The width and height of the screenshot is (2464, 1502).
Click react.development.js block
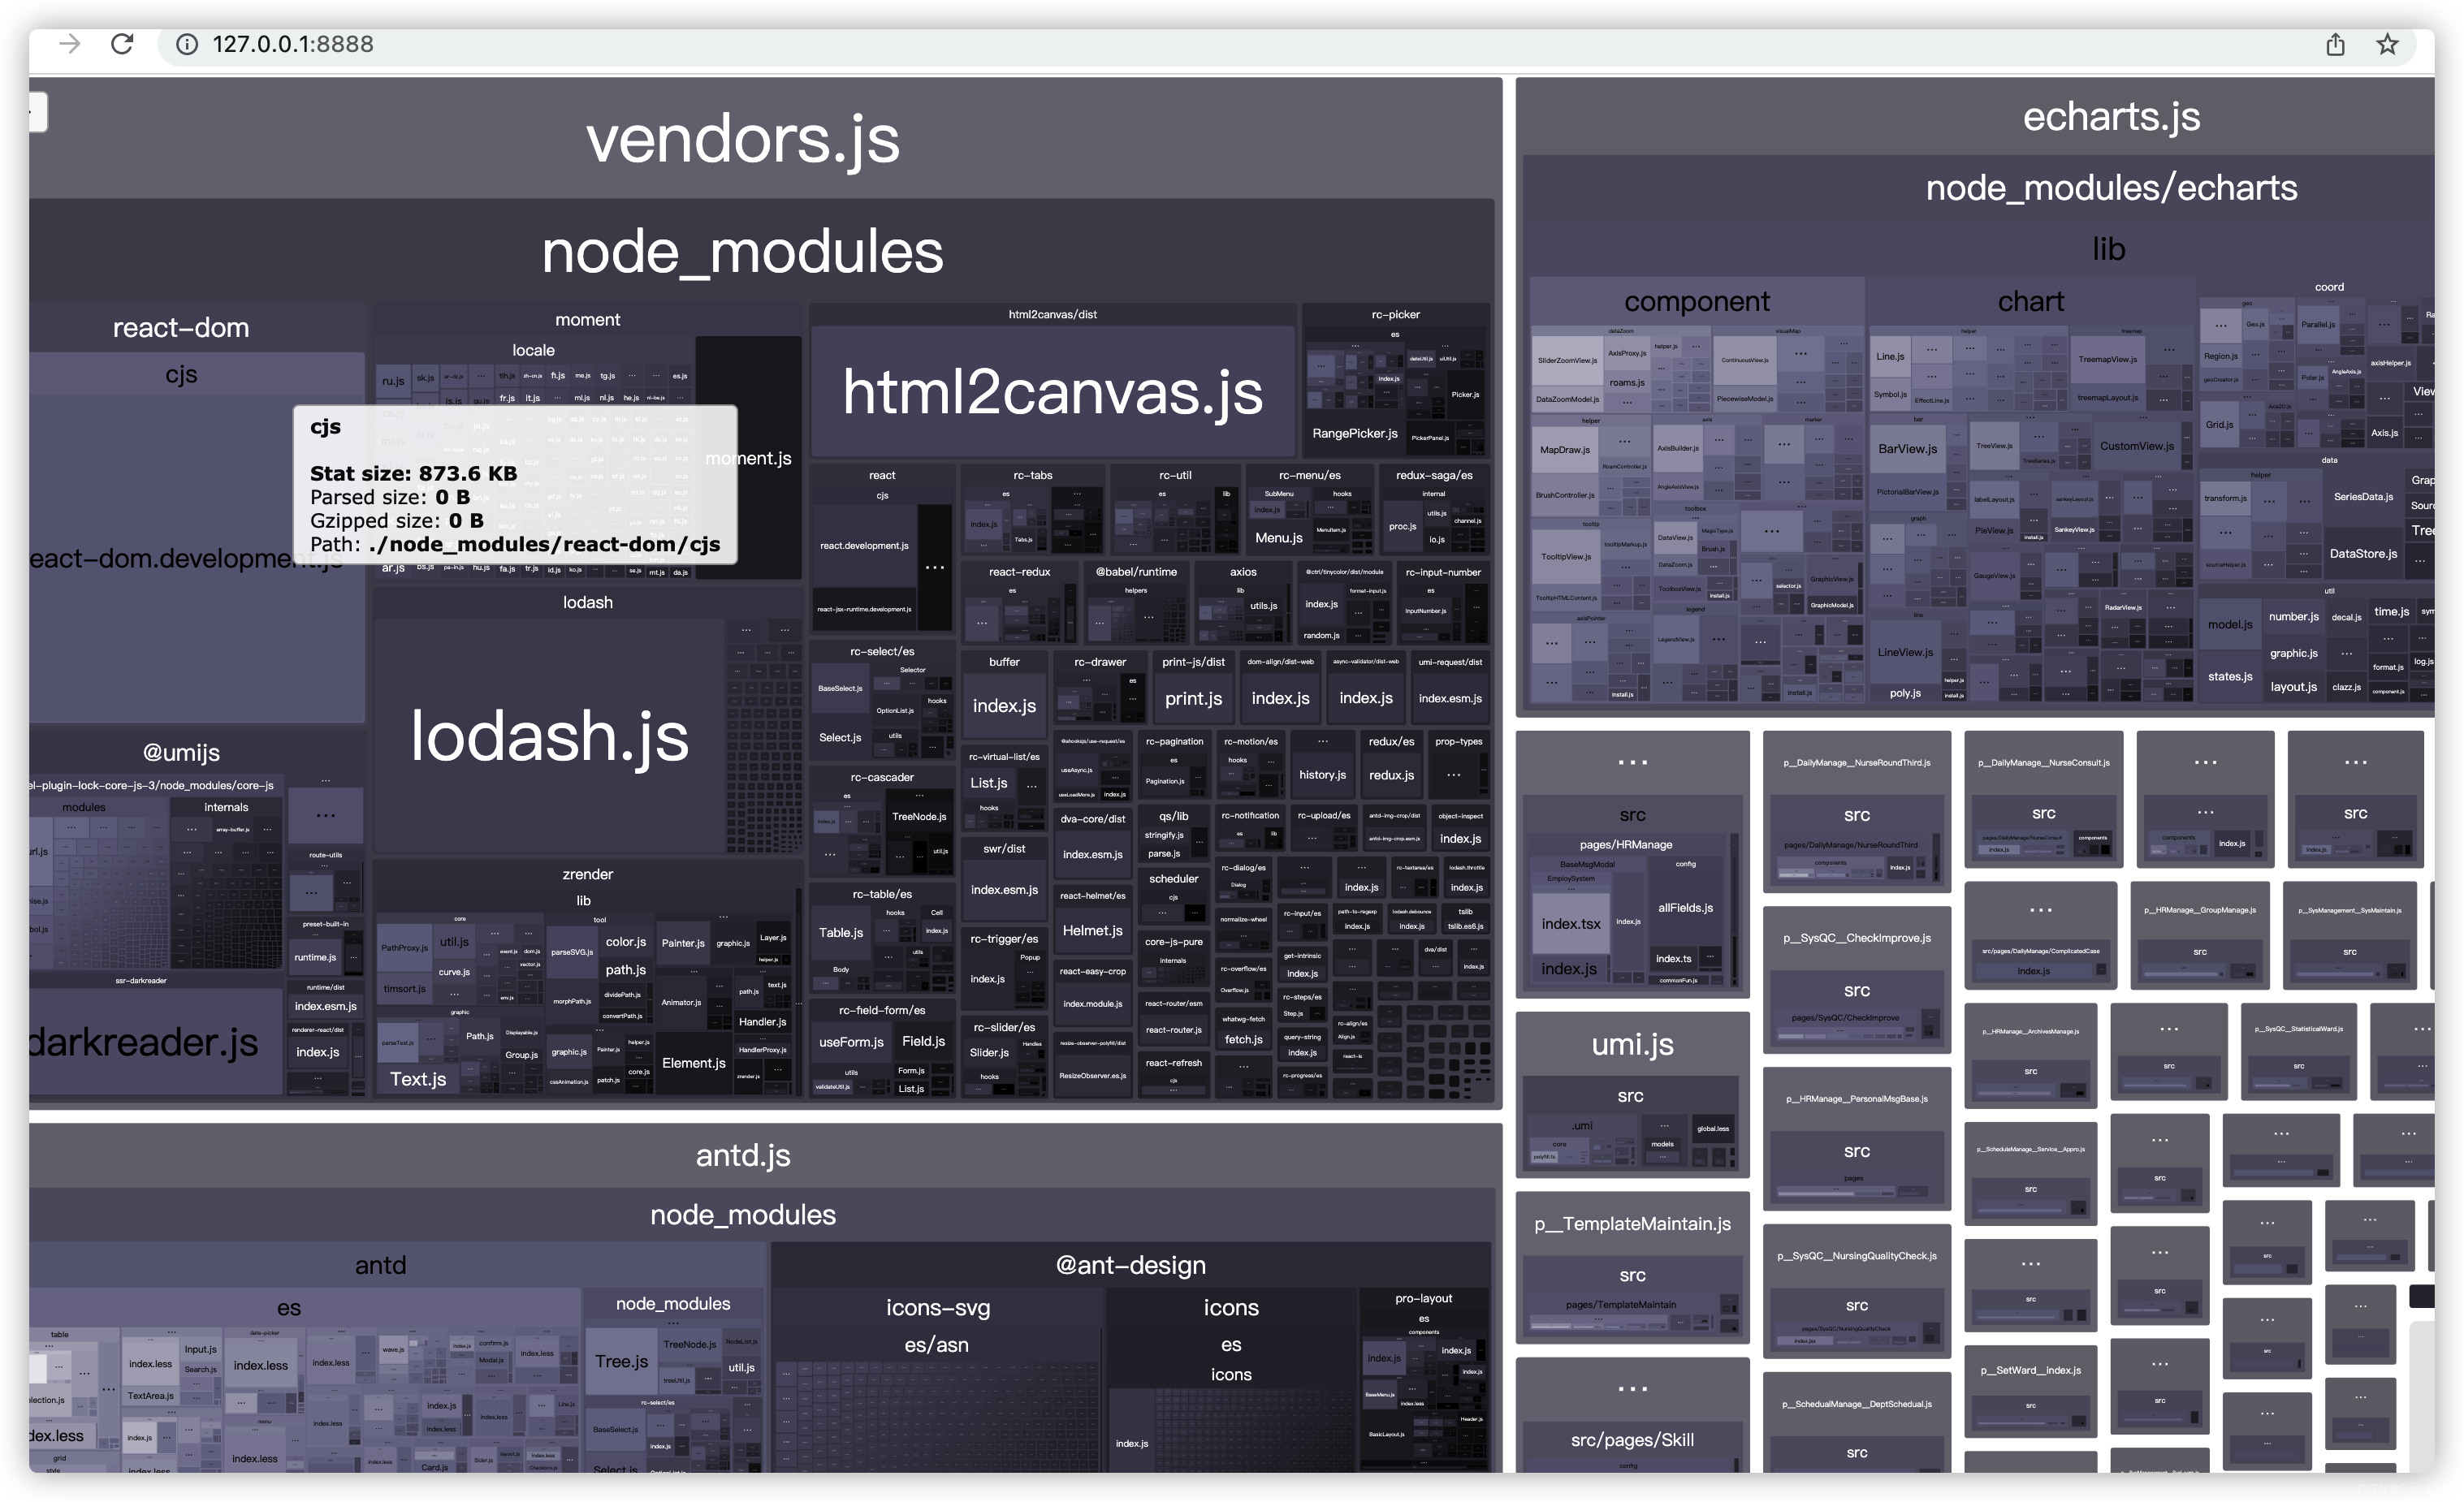coord(864,546)
